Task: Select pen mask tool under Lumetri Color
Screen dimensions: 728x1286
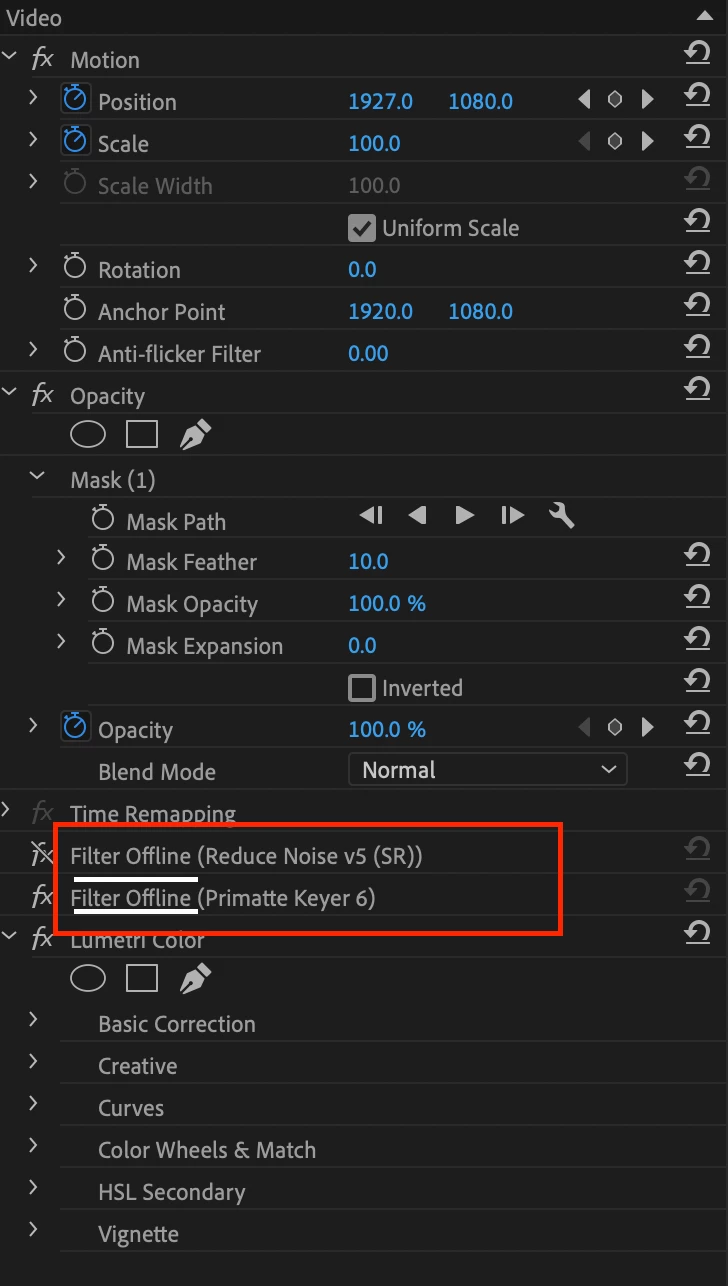Action: click(196, 979)
